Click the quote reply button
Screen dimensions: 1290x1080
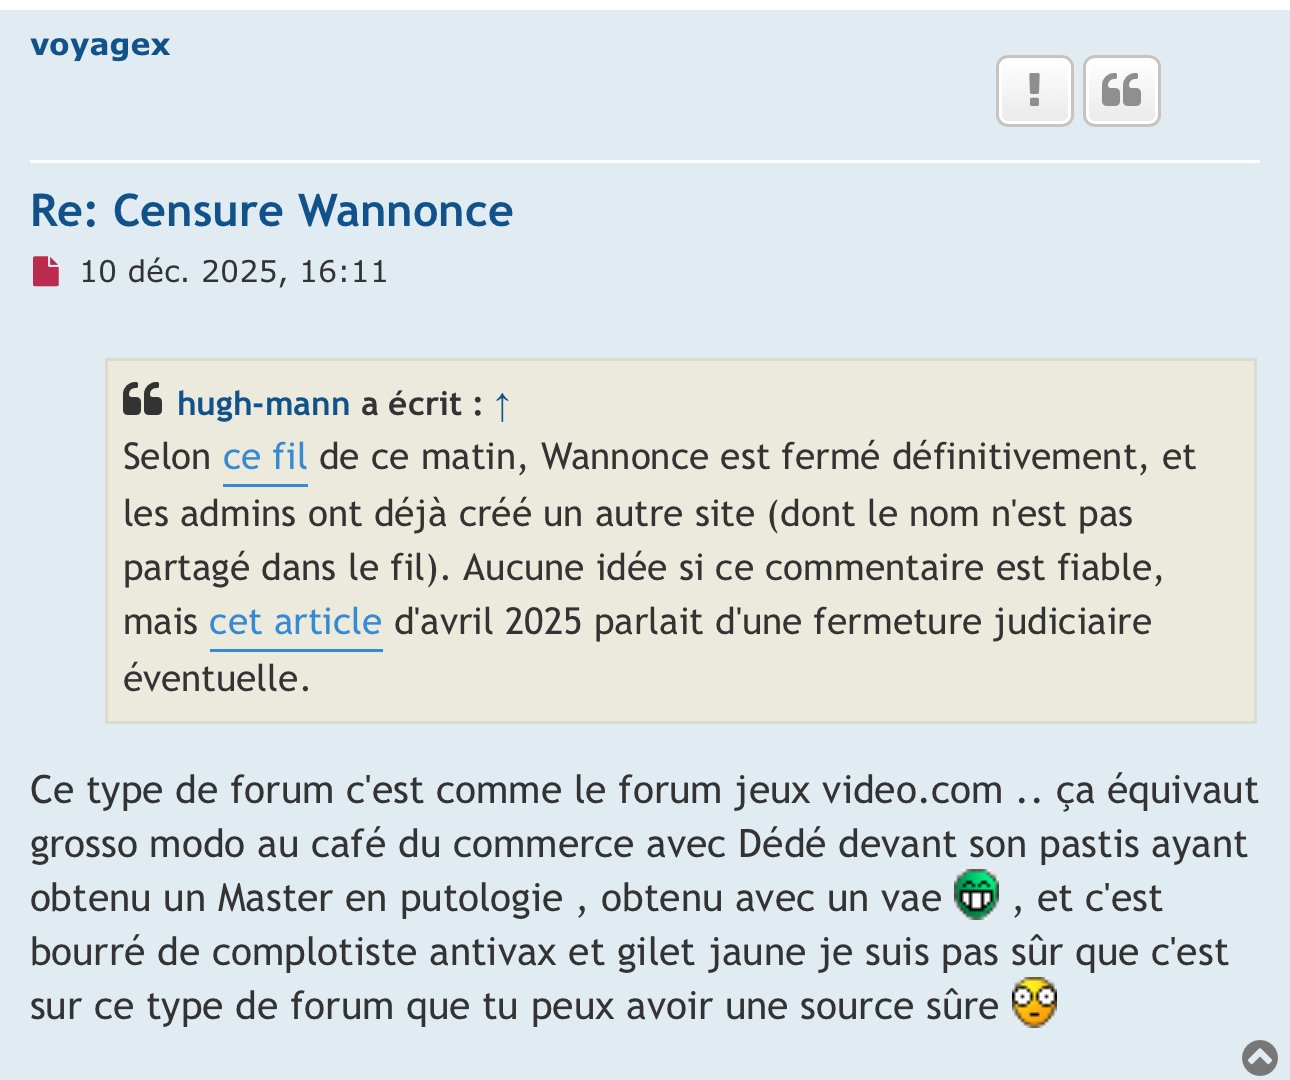pos(1121,91)
